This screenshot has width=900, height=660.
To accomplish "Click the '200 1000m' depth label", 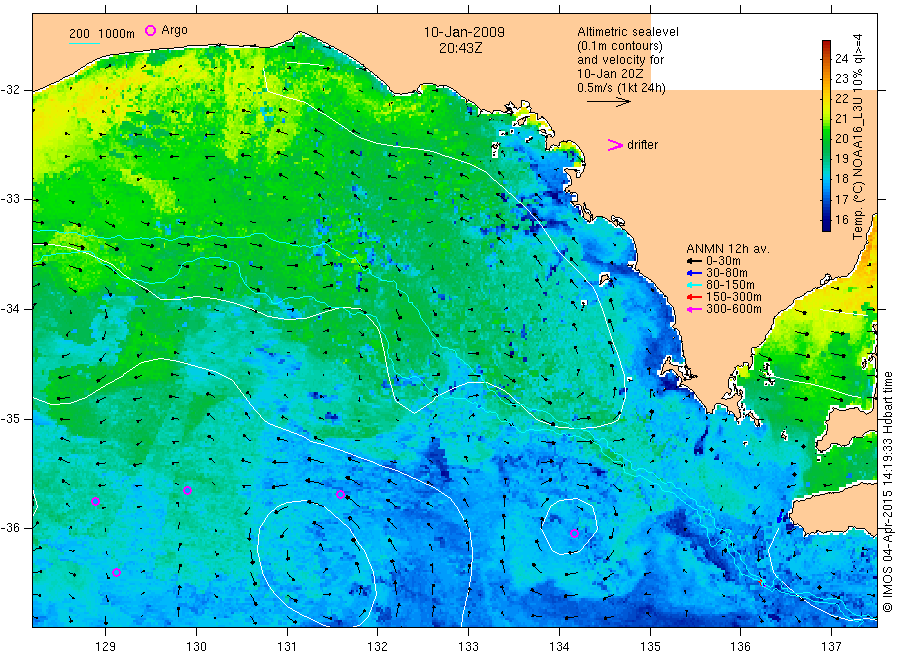I will point(102,34).
